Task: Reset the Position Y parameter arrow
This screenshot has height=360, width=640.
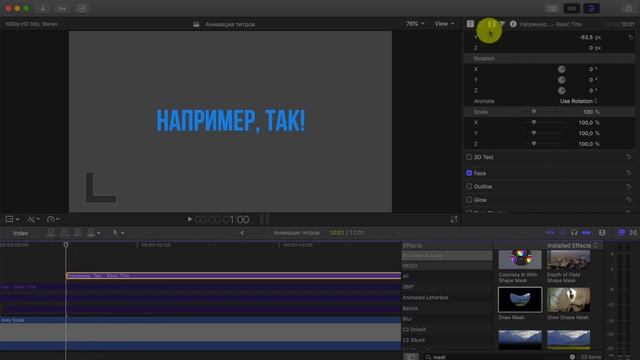Action: [631, 37]
